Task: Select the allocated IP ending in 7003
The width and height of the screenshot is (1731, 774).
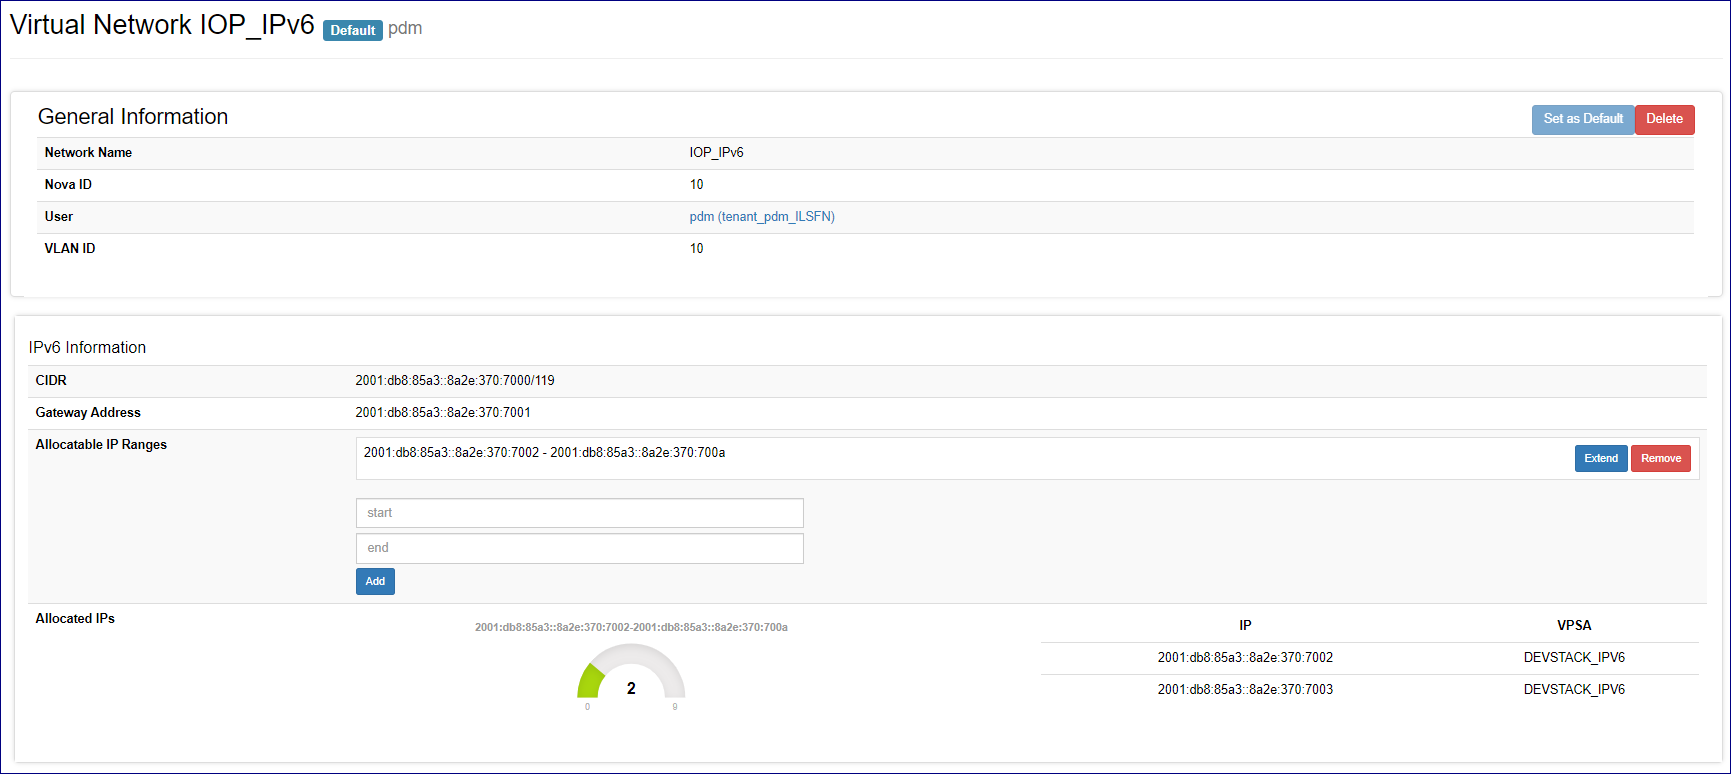Action: pyautogui.click(x=1245, y=690)
